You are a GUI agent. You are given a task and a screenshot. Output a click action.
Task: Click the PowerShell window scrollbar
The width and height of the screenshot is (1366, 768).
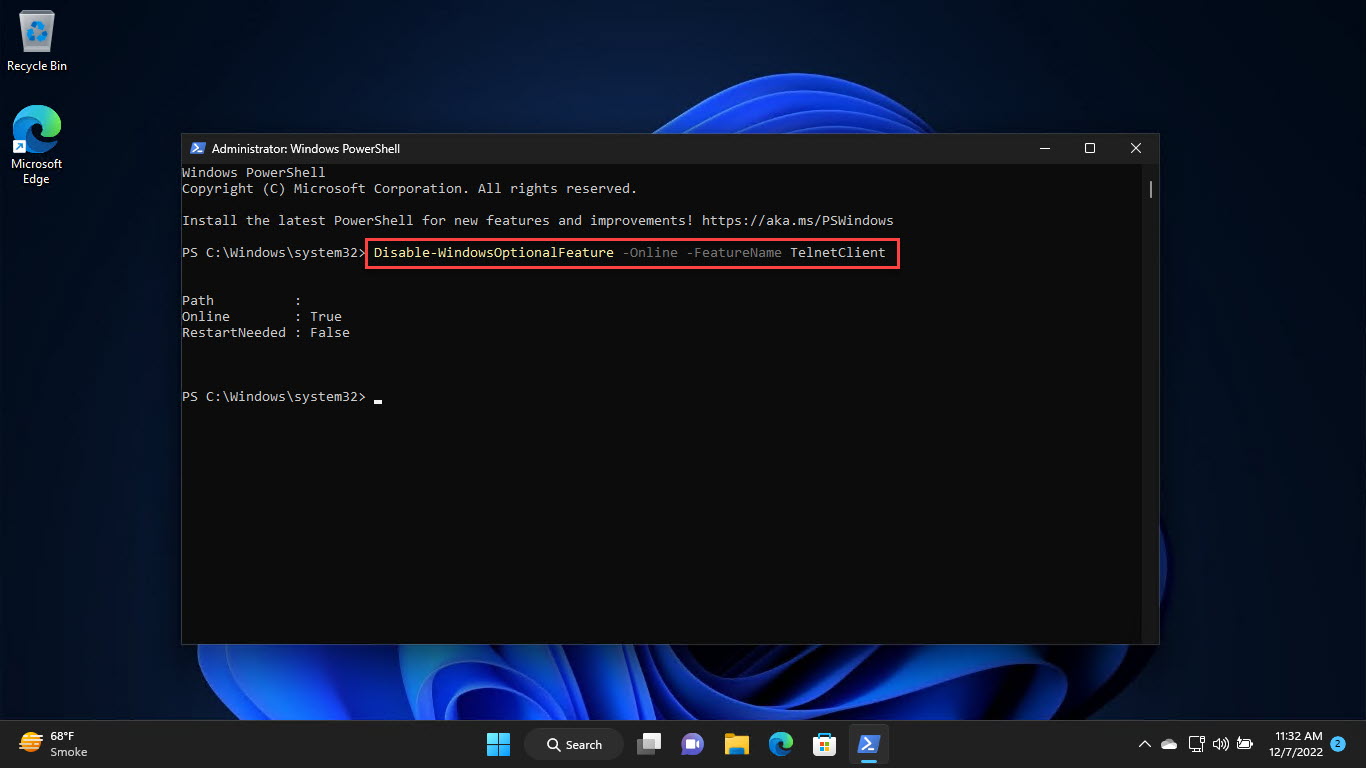[1150, 190]
